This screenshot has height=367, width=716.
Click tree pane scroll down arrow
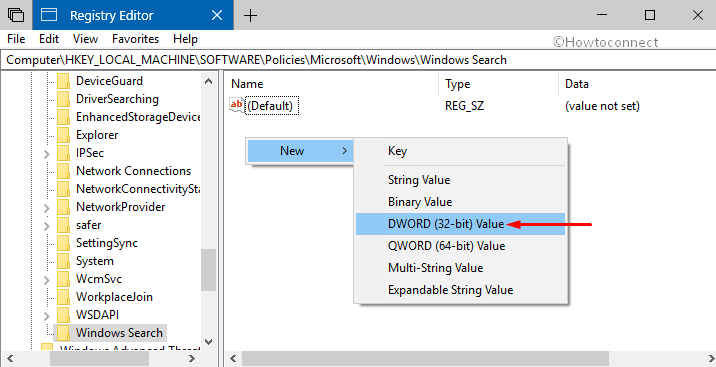(209, 341)
